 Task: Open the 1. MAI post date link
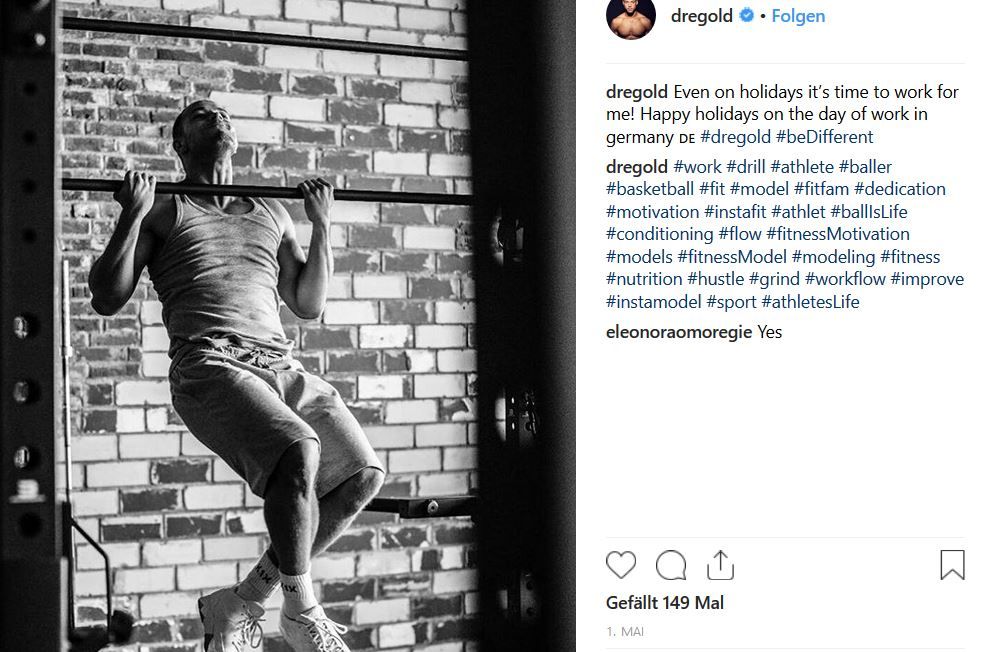[x=624, y=631]
